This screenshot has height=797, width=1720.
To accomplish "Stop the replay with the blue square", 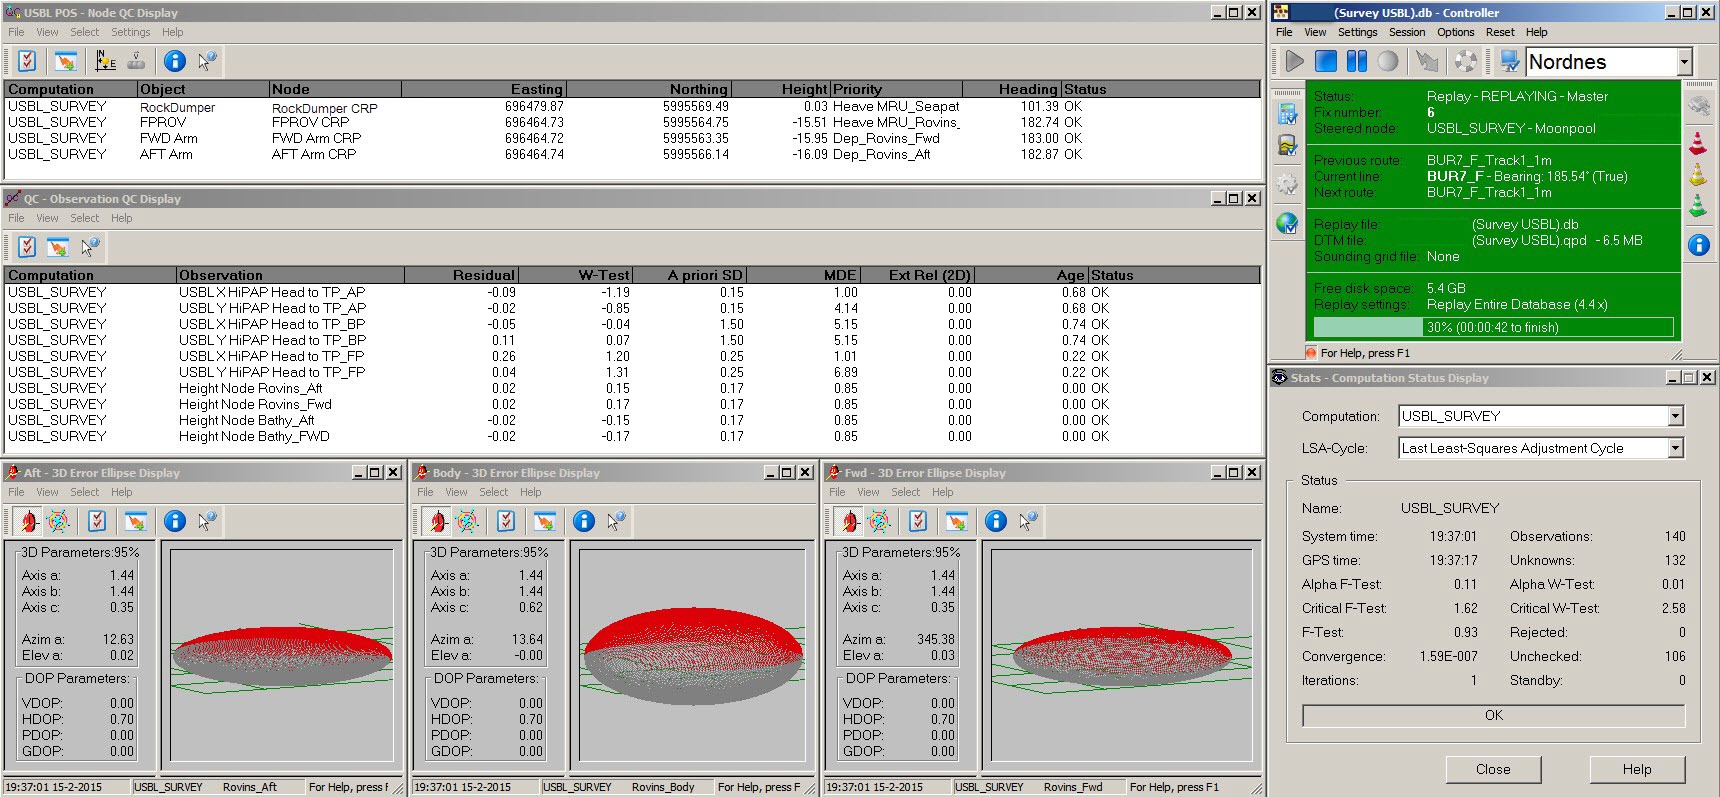I will click(x=1326, y=62).
